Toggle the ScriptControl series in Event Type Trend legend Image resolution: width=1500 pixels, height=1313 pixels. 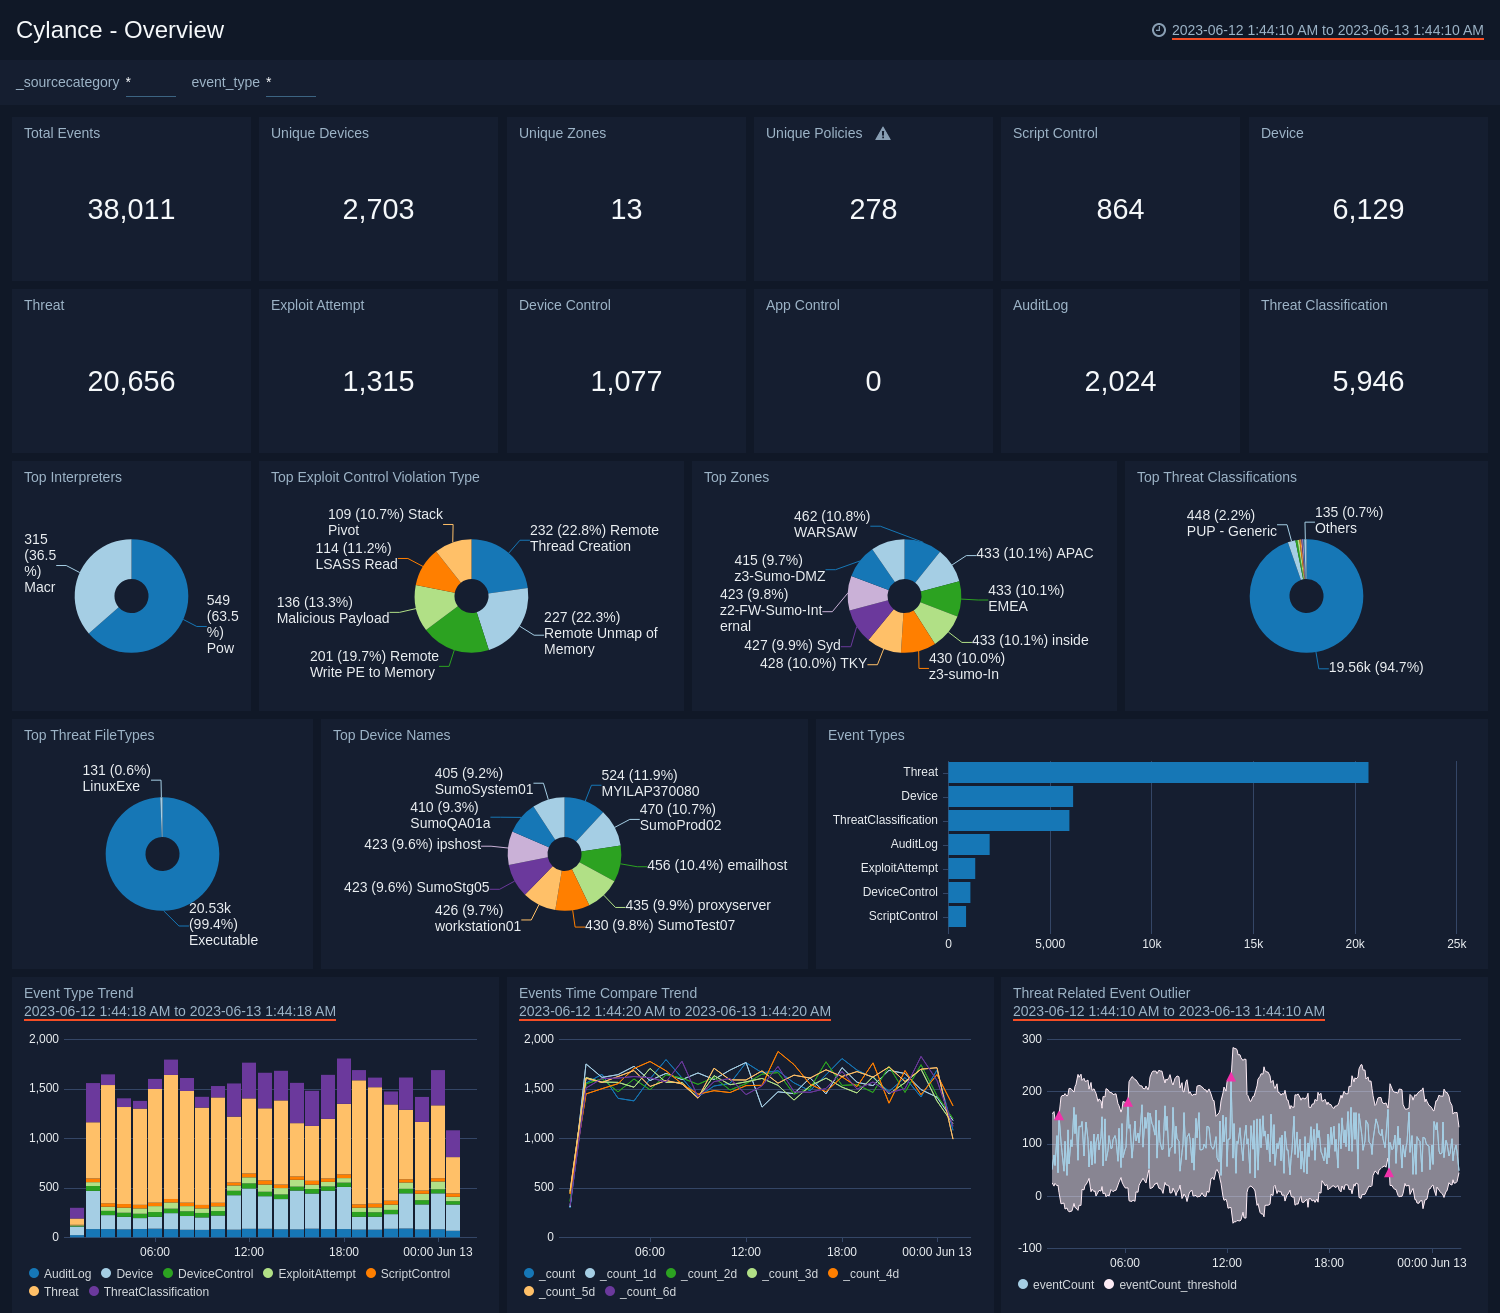(413, 1274)
